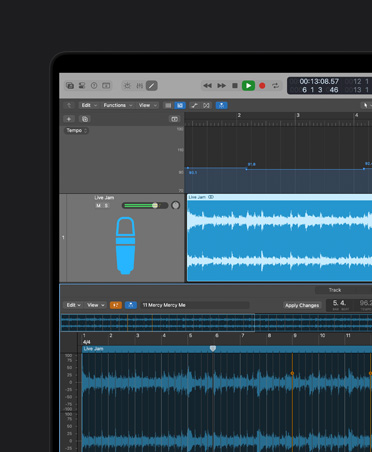Image resolution: width=372 pixels, height=452 pixels.
Task: Click the track header options icon above Tempo lane
Action: (174, 119)
